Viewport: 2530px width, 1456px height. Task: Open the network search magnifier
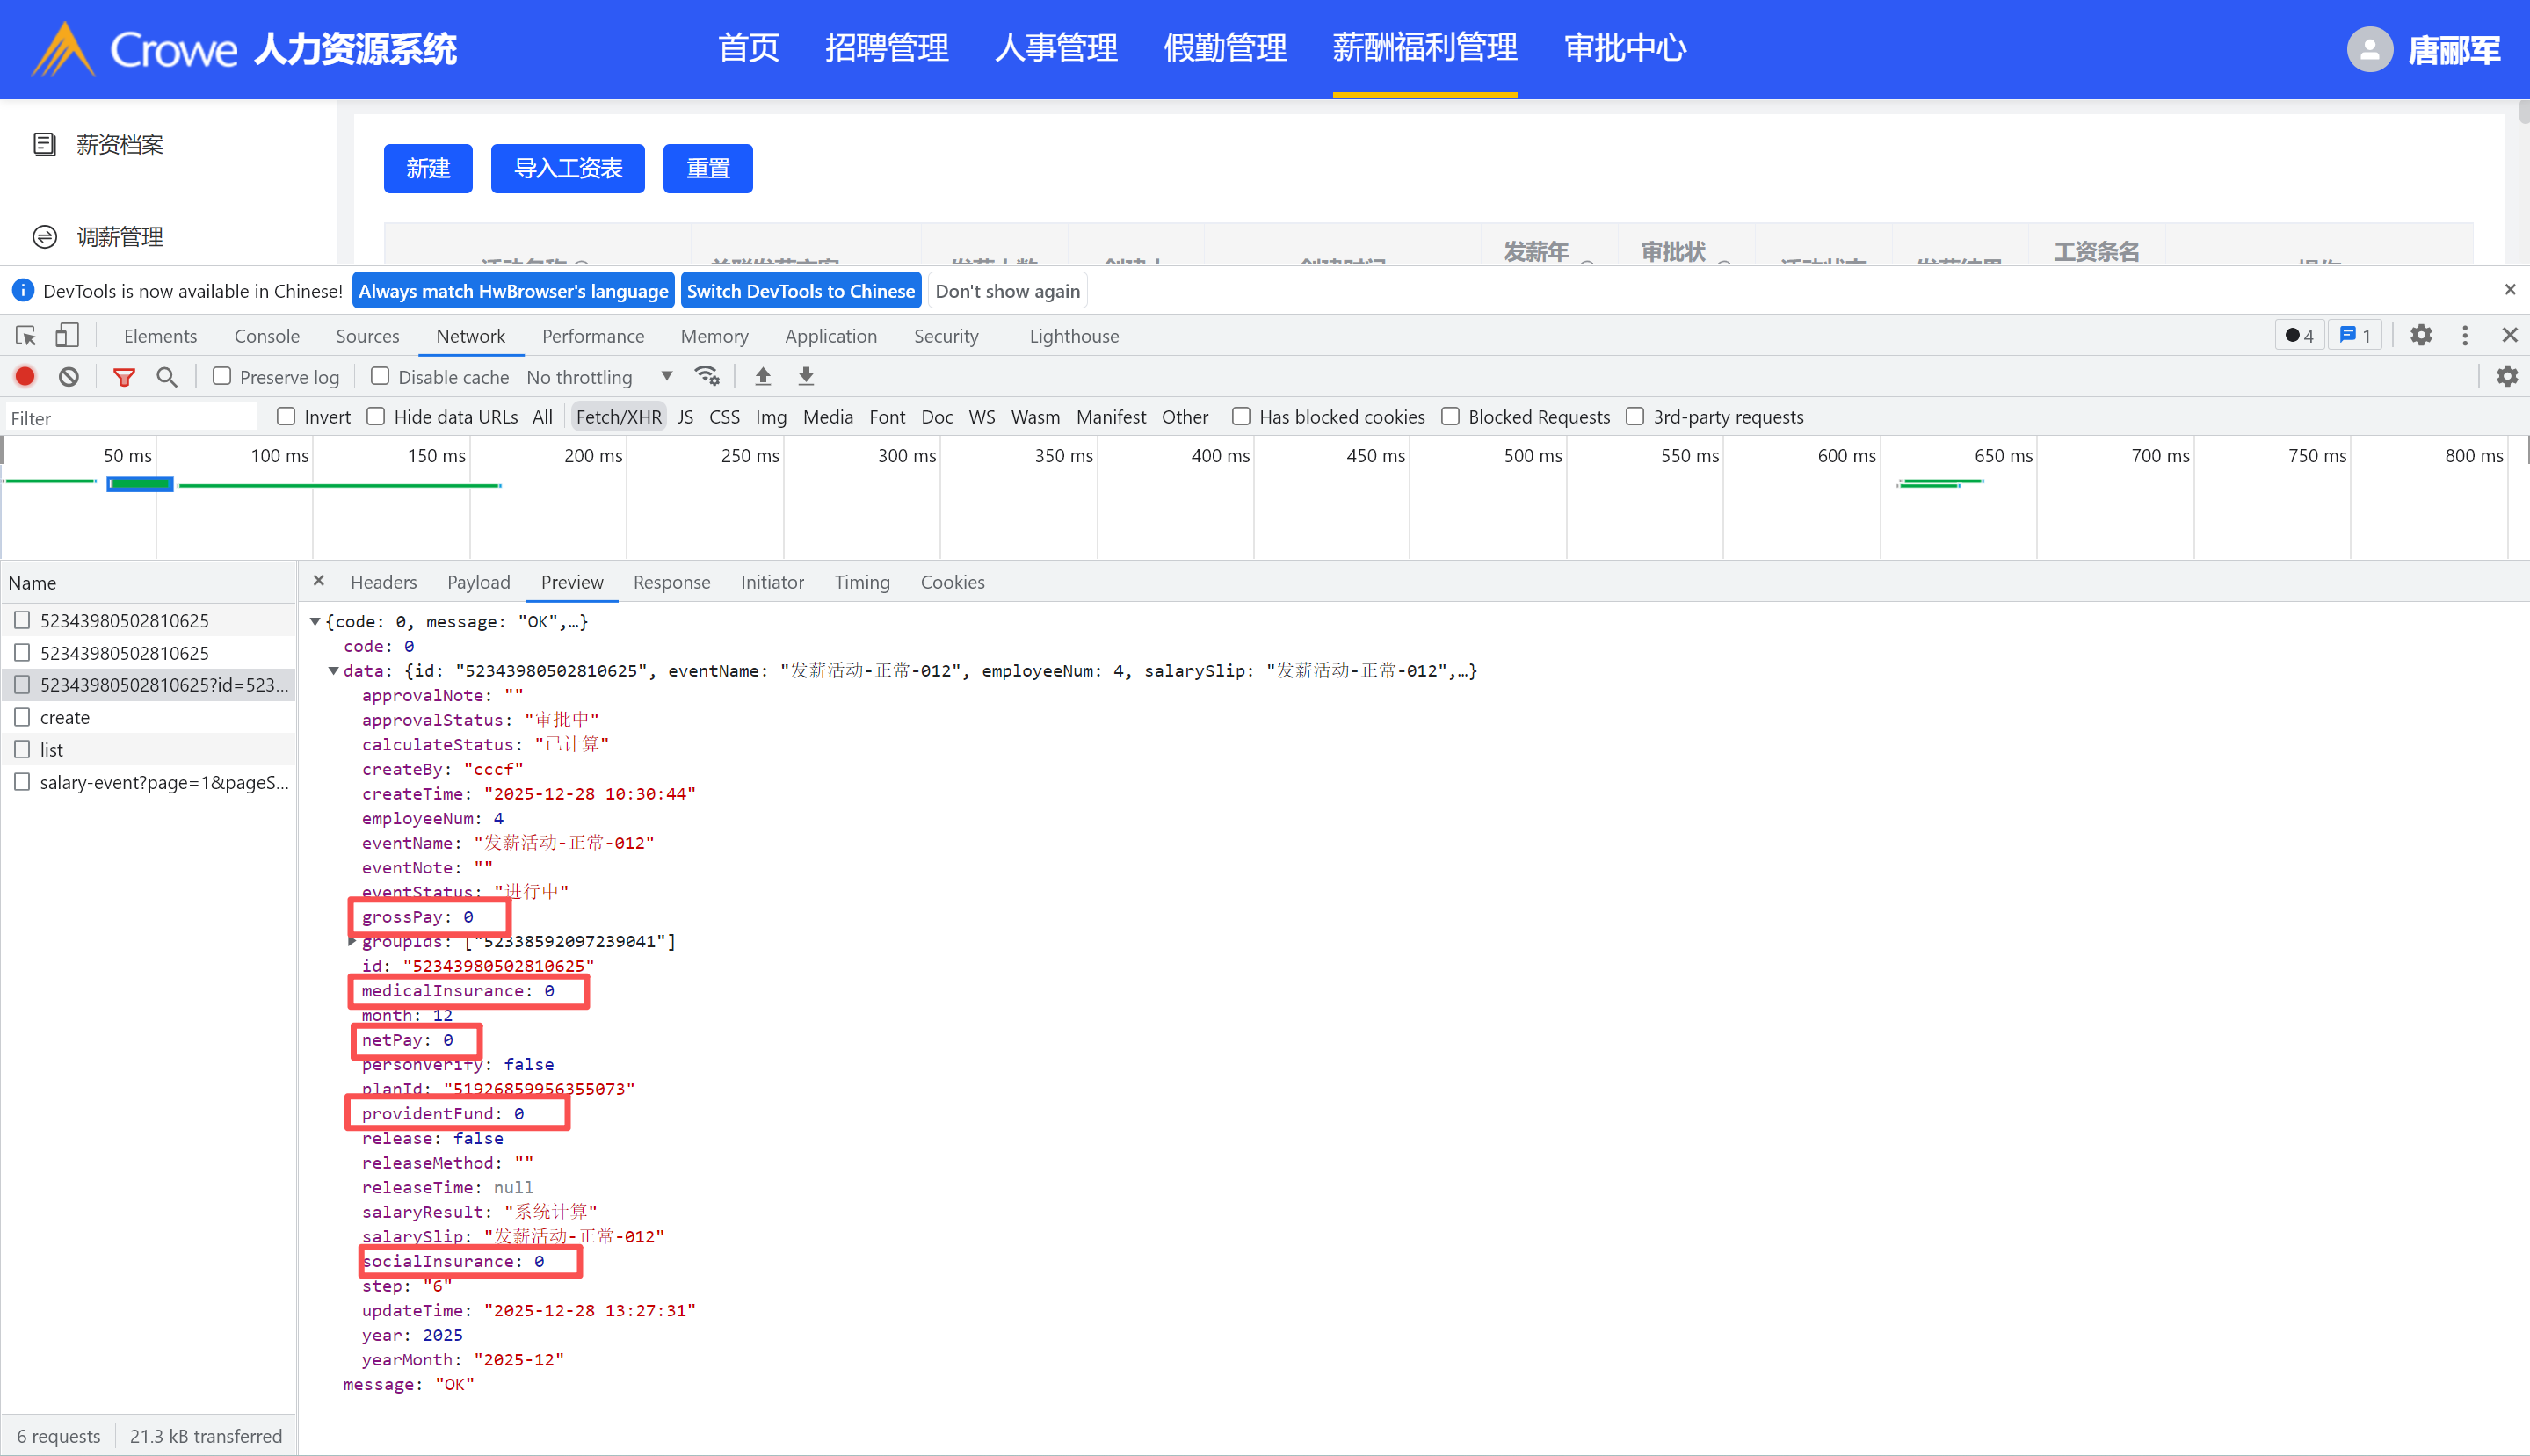[167, 377]
